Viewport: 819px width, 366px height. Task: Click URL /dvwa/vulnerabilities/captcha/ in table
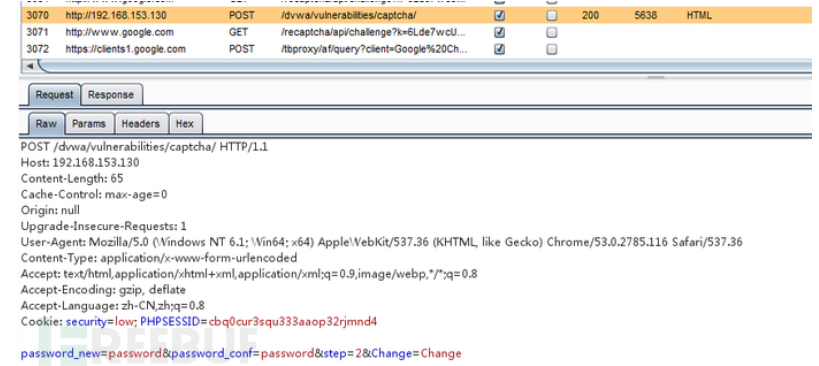pyautogui.click(x=348, y=16)
